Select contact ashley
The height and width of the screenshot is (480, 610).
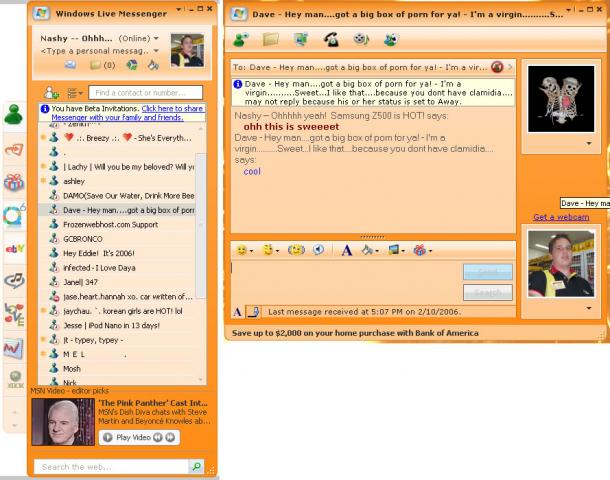point(117,181)
